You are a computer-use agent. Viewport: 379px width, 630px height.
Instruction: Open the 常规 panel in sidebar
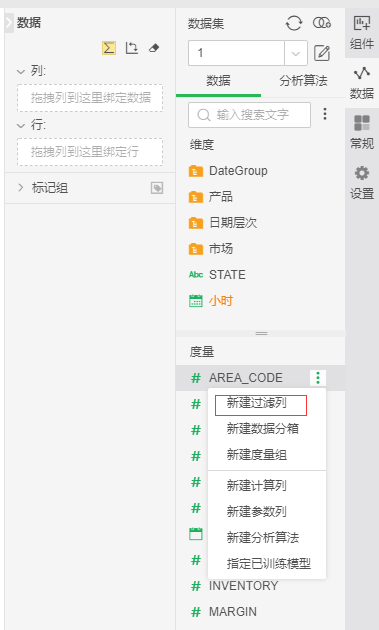362,132
